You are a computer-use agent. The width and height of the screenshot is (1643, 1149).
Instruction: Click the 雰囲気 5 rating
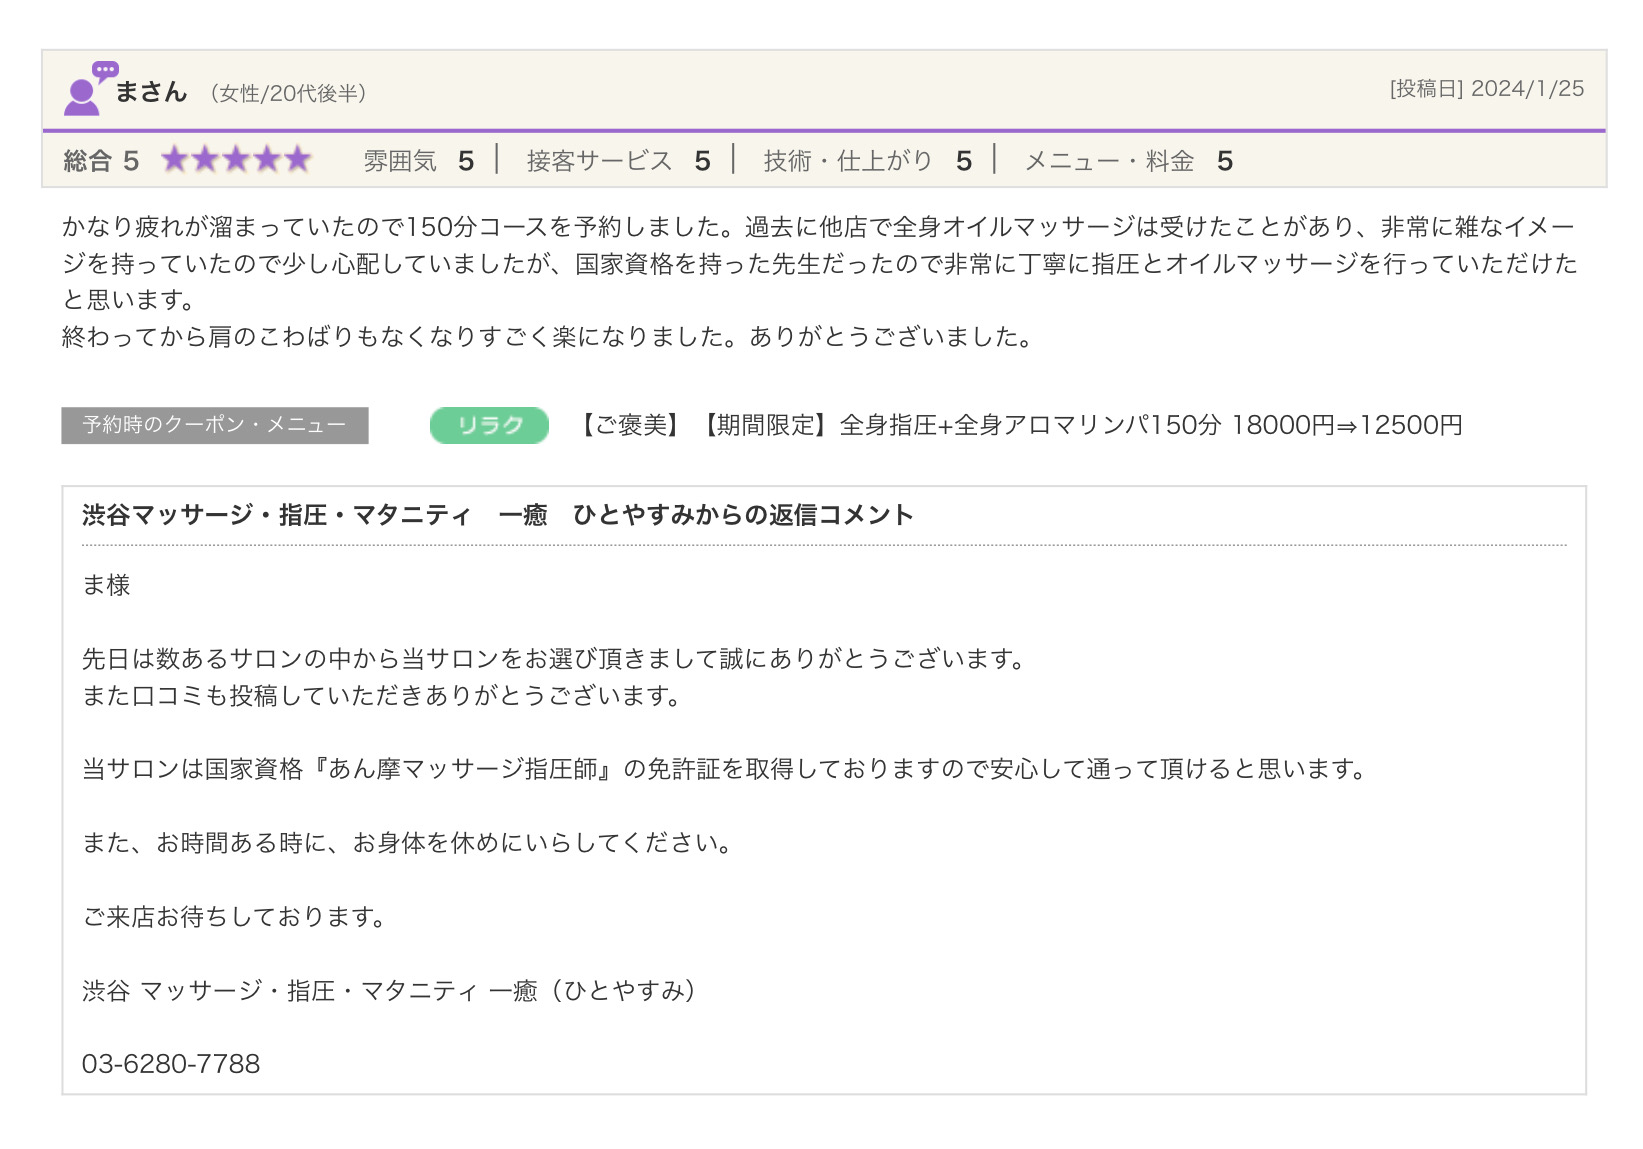[x=419, y=161]
